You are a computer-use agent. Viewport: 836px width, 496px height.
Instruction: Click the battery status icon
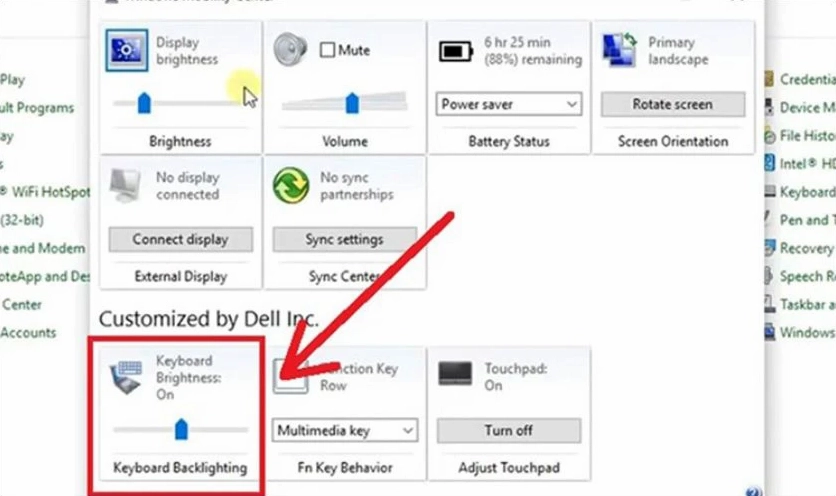pos(456,52)
